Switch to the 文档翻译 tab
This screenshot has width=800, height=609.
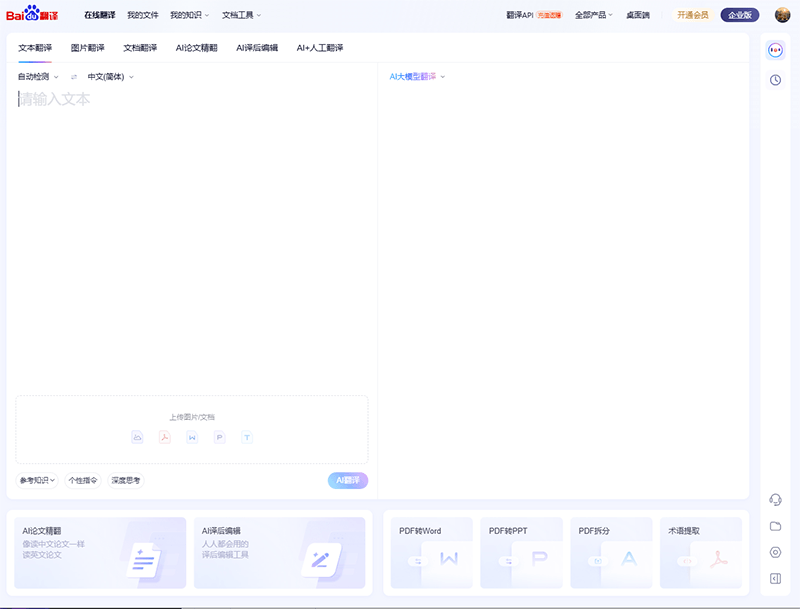pos(140,47)
